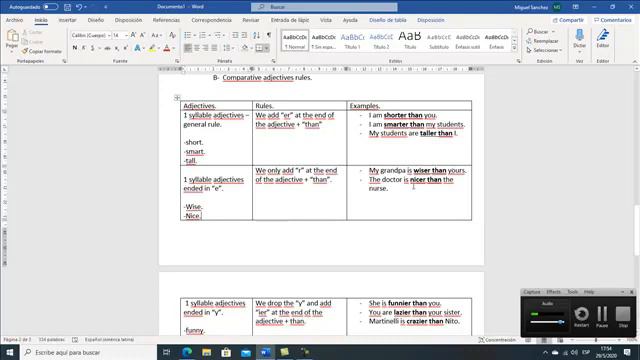Viewport: 640px width, 360px height.
Task: Increase font size with the large A icon
Action: (133, 36)
